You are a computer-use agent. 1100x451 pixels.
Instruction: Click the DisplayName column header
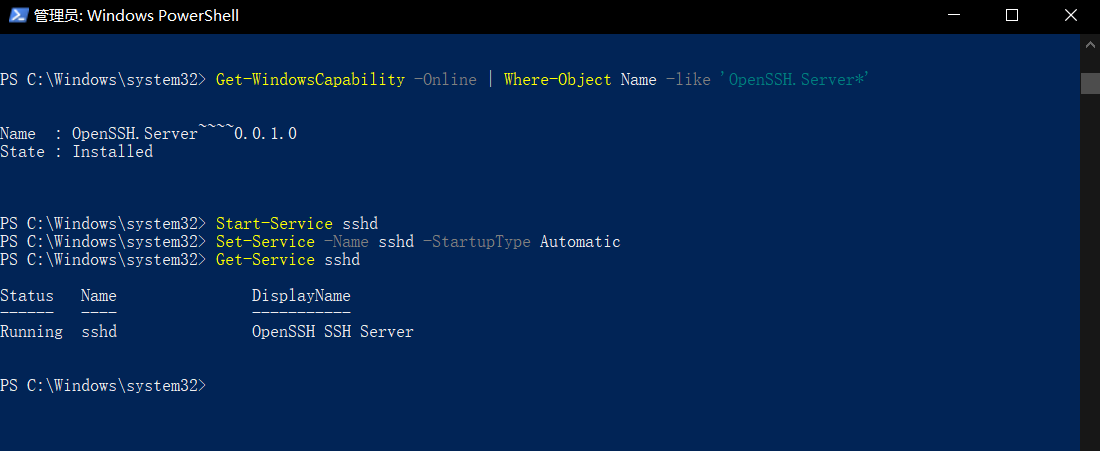(x=301, y=296)
